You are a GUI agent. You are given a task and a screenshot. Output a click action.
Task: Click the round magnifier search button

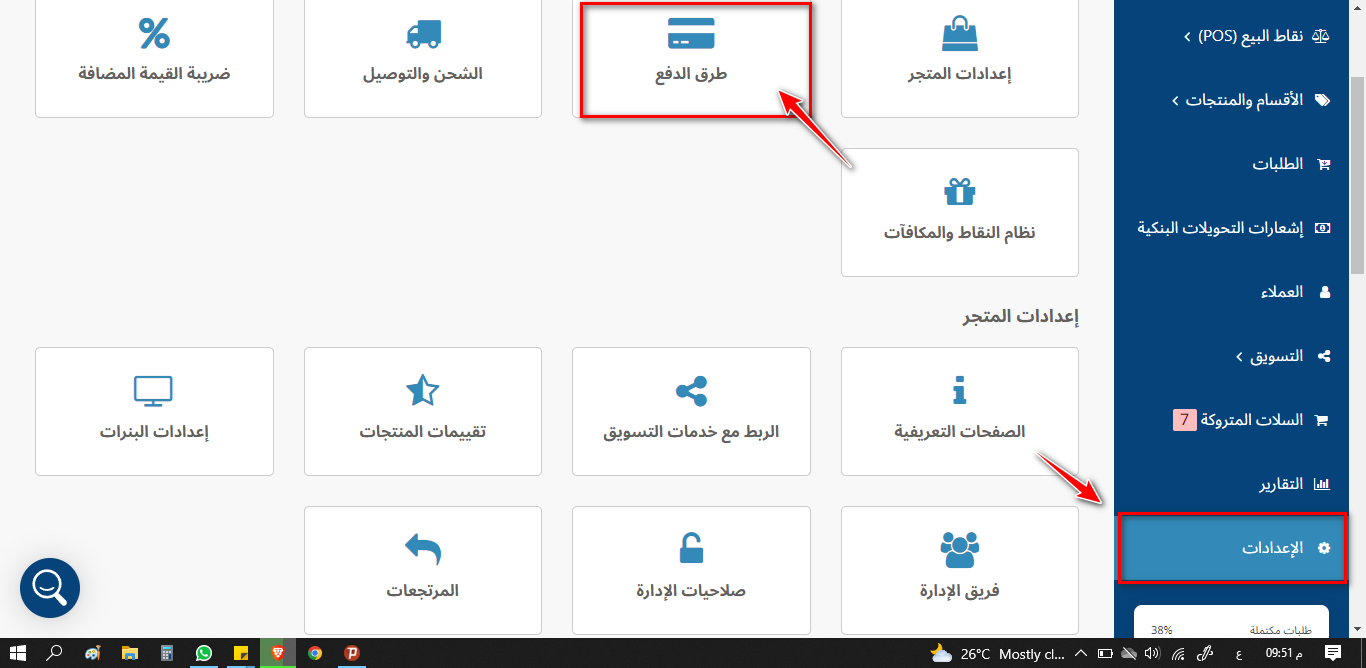point(50,587)
